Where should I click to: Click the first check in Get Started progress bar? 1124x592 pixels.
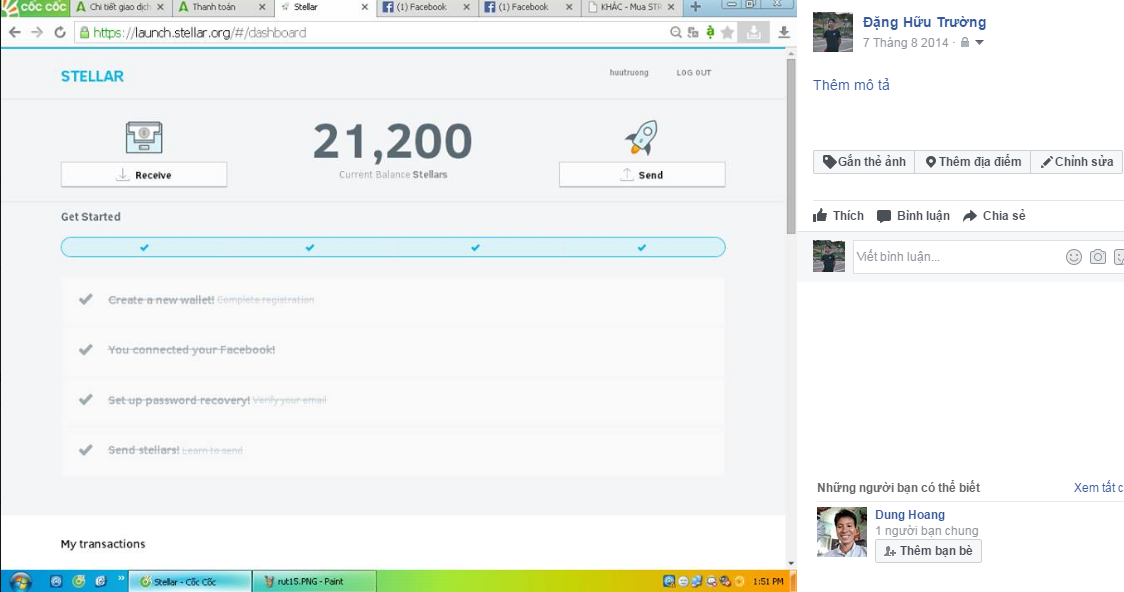click(144, 247)
